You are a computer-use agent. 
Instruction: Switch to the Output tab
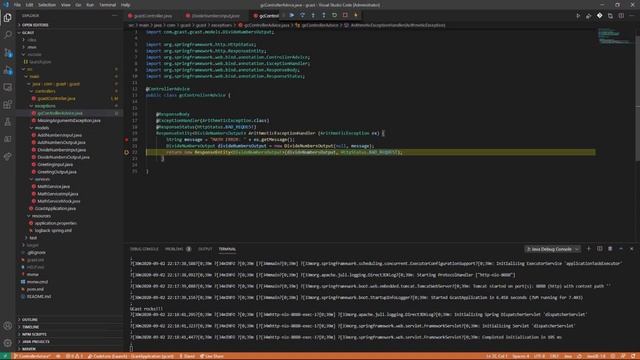click(205, 249)
